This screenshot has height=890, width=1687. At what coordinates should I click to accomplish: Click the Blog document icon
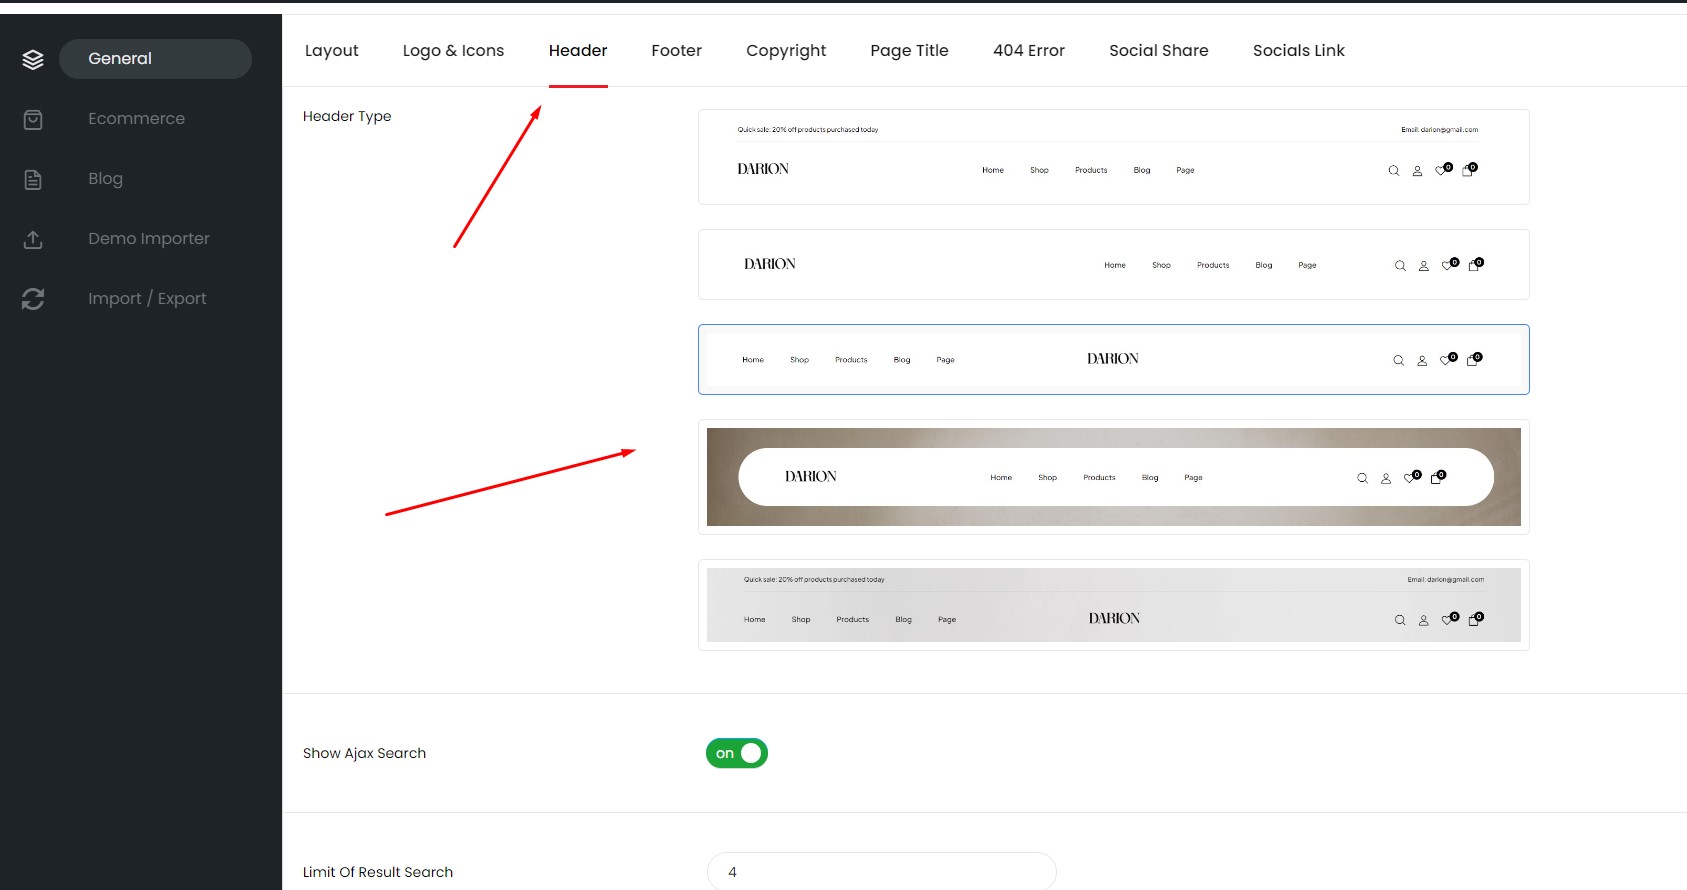pos(33,180)
